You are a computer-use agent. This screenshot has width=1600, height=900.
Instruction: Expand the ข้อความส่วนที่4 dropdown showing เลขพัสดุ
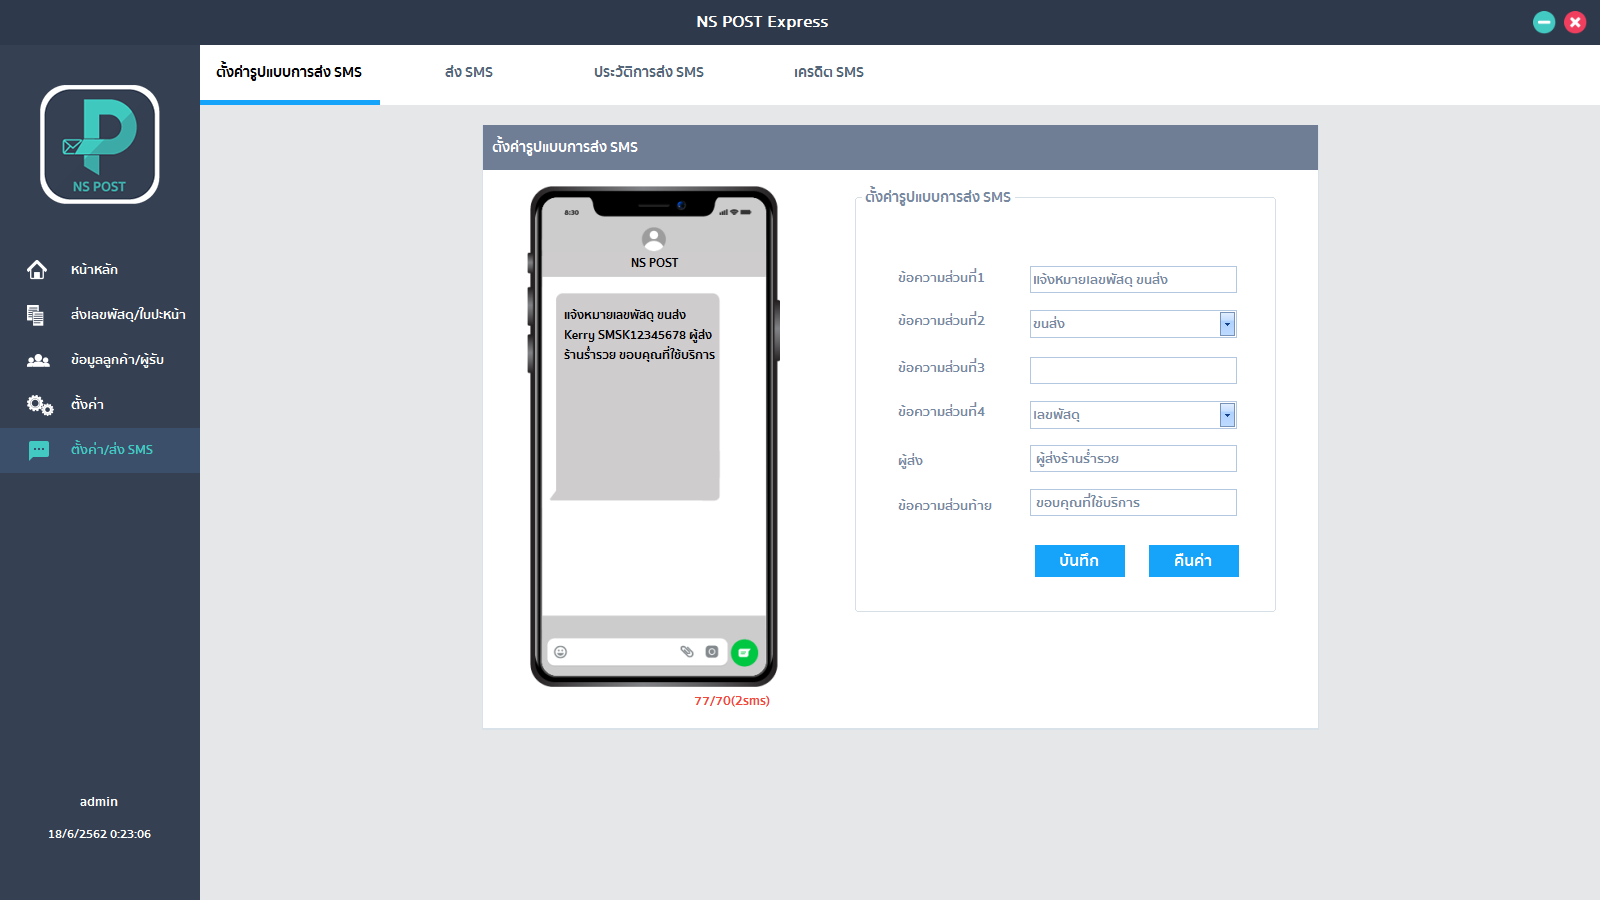click(x=1227, y=415)
